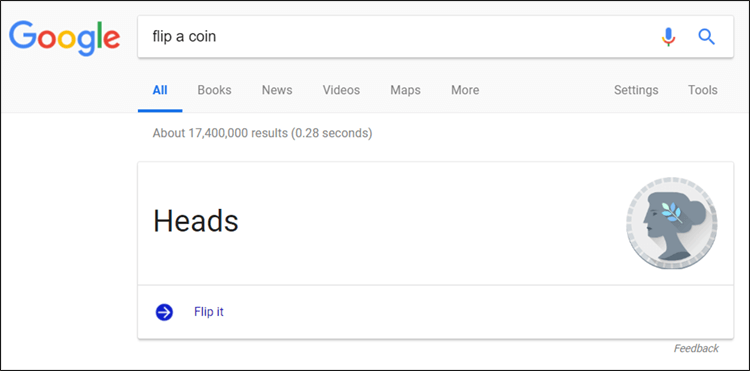Click the Flip it link
Image resolution: width=750 pixels, height=371 pixels.
tap(209, 312)
